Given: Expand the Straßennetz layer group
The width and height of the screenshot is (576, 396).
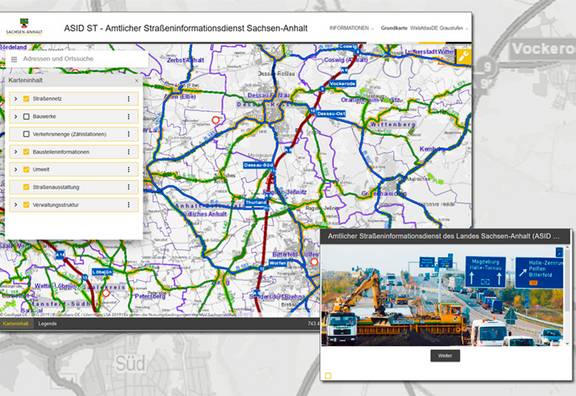Looking at the screenshot, I should (x=15, y=99).
